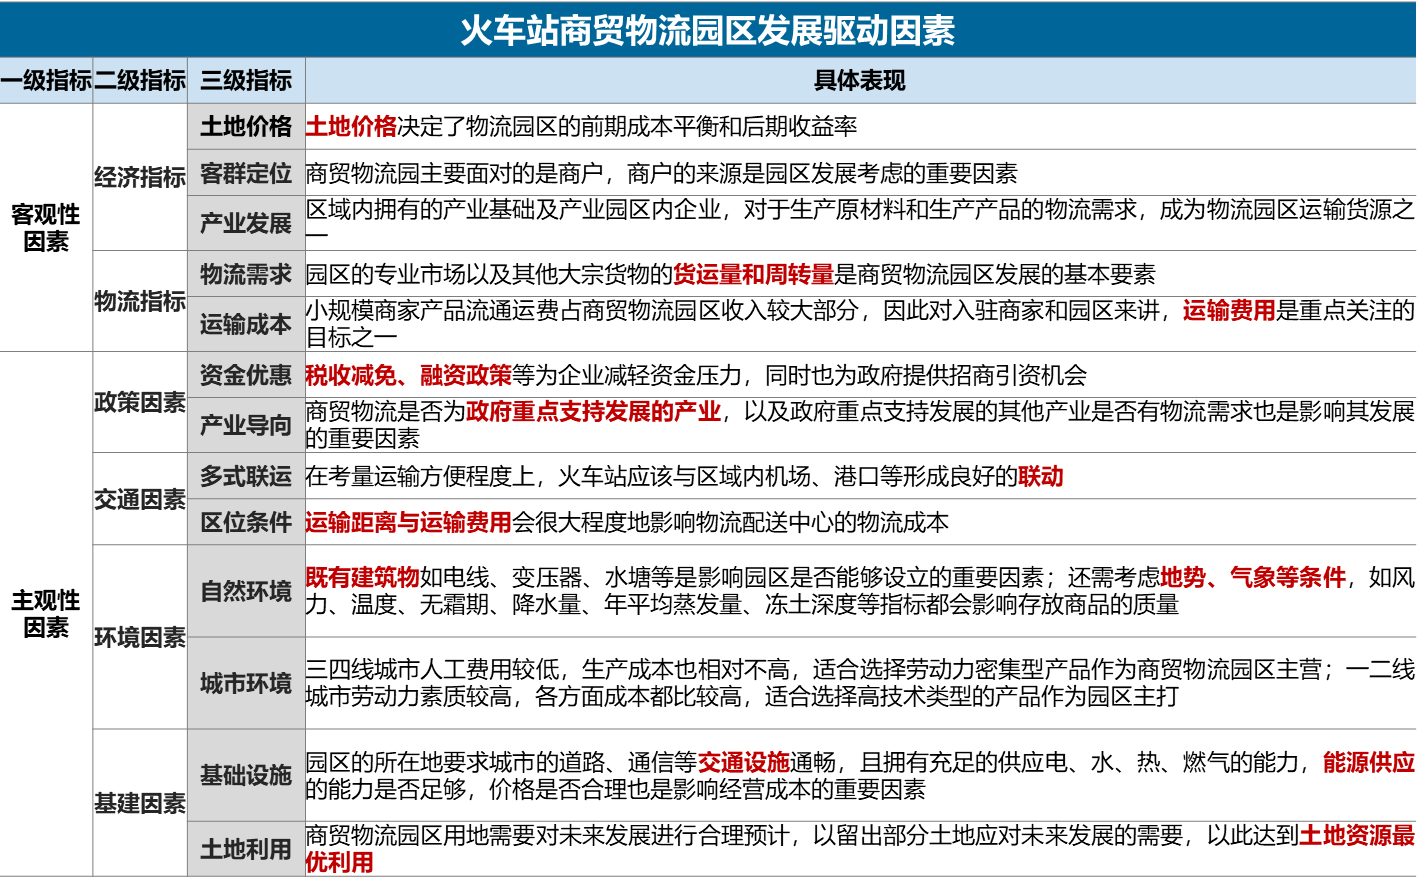Click the 物流需求 cell

(246, 273)
